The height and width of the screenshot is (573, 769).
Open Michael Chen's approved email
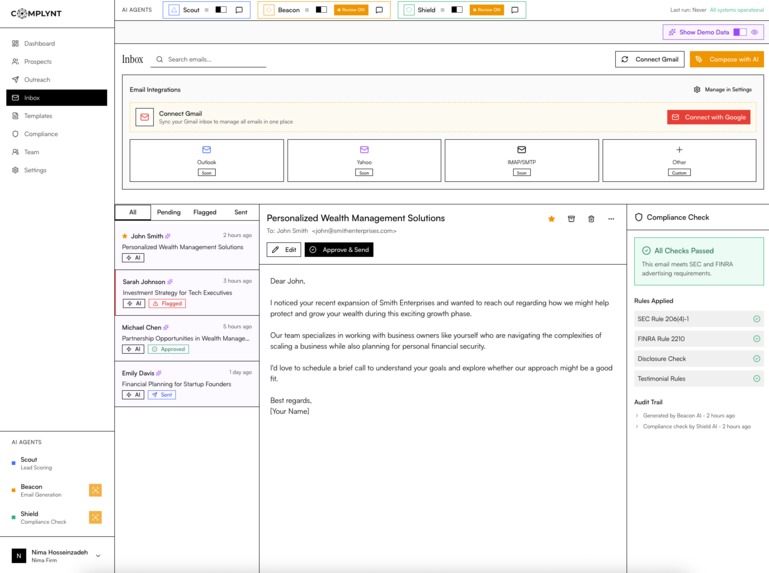187,338
